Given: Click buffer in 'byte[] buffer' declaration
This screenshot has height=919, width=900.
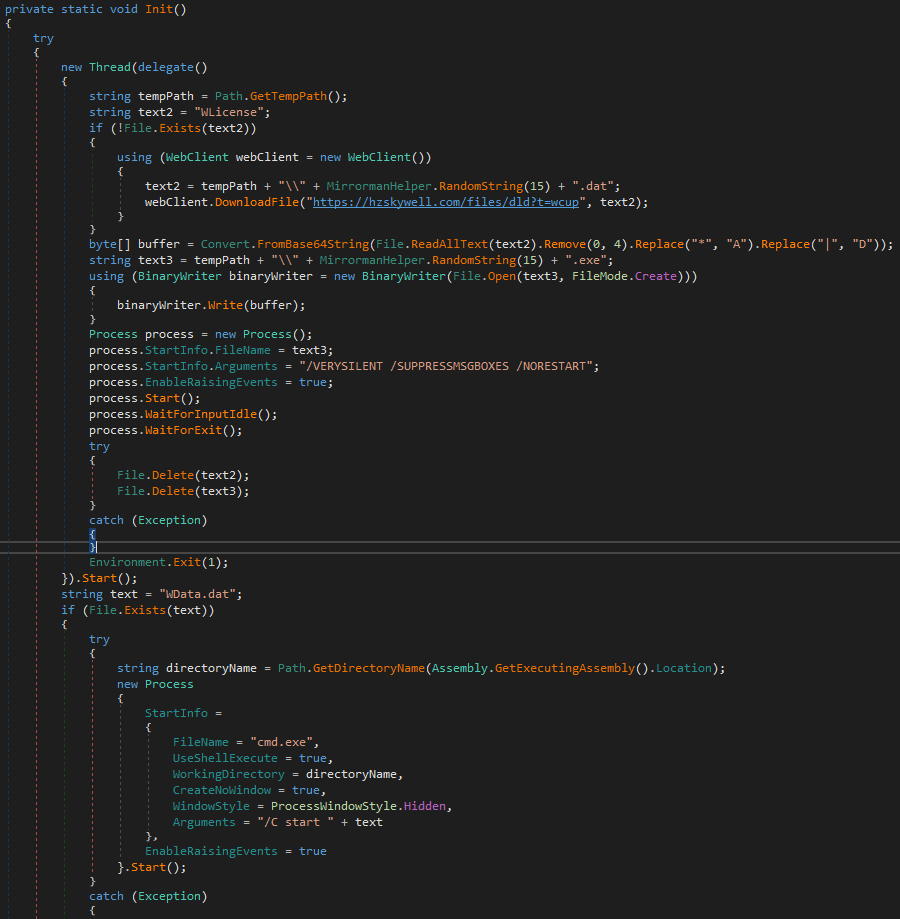Looking at the screenshot, I should point(159,244).
